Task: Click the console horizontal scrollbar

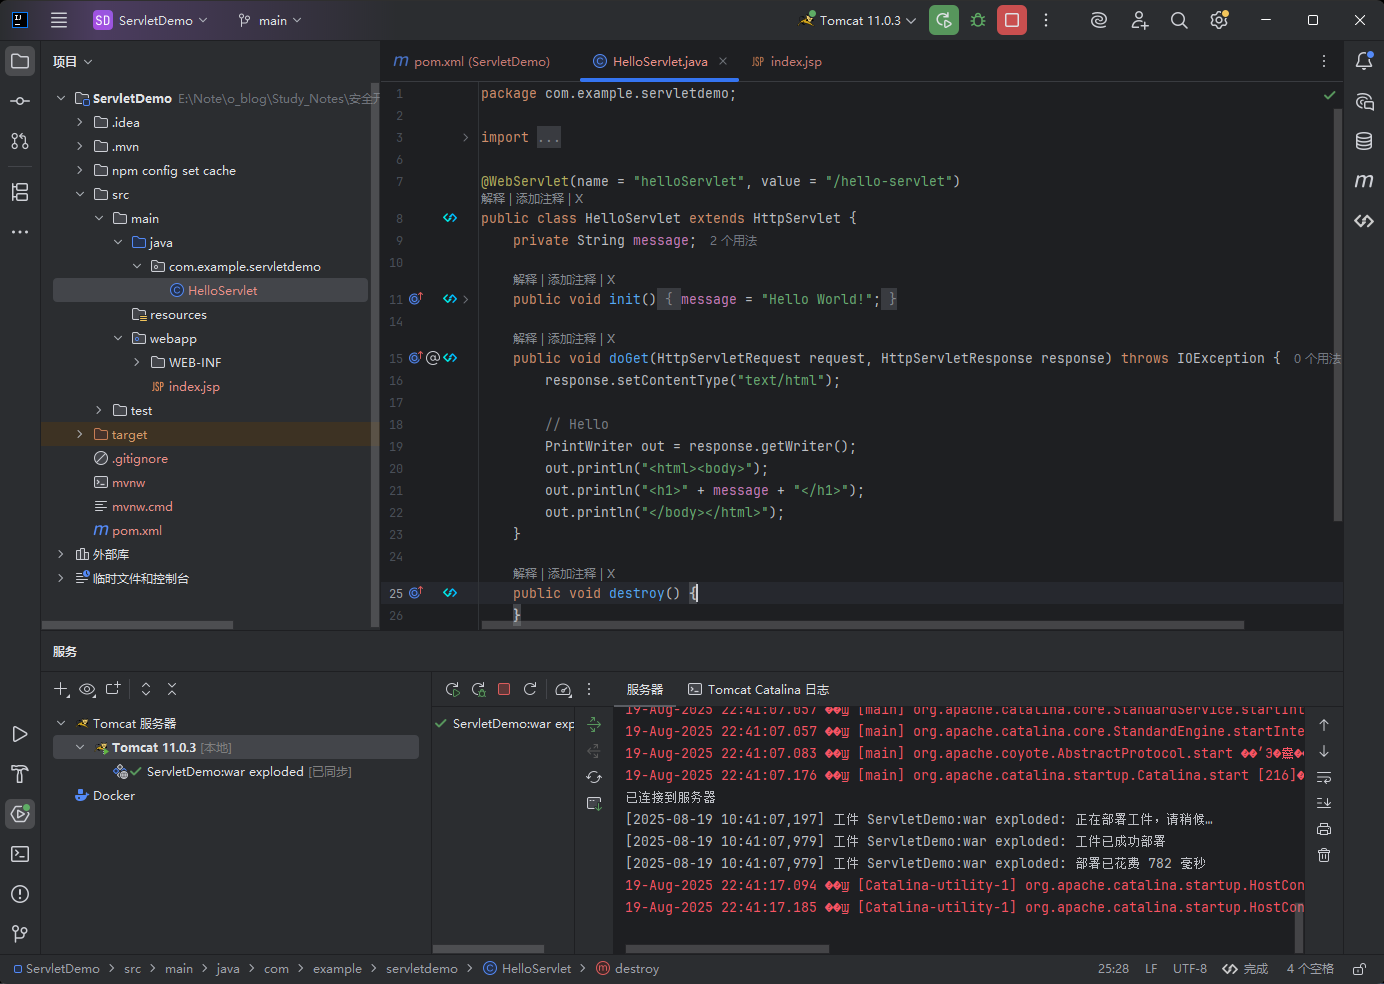Action: [x=727, y=948]
